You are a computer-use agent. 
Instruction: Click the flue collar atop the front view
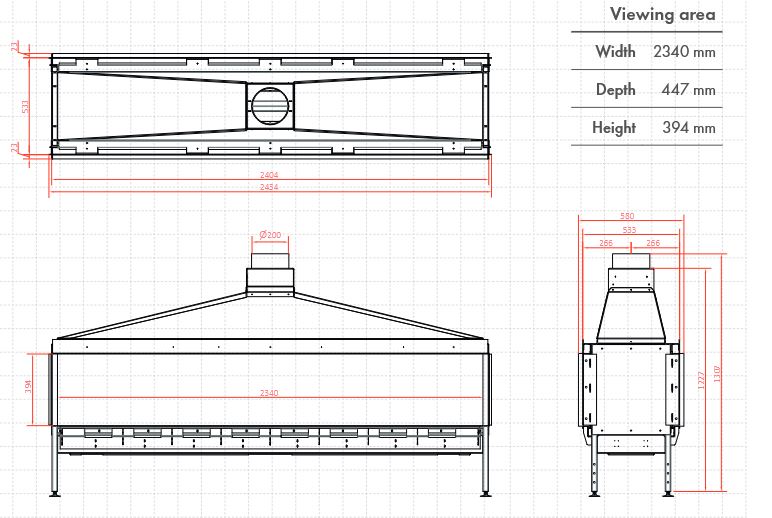(270, 275)
